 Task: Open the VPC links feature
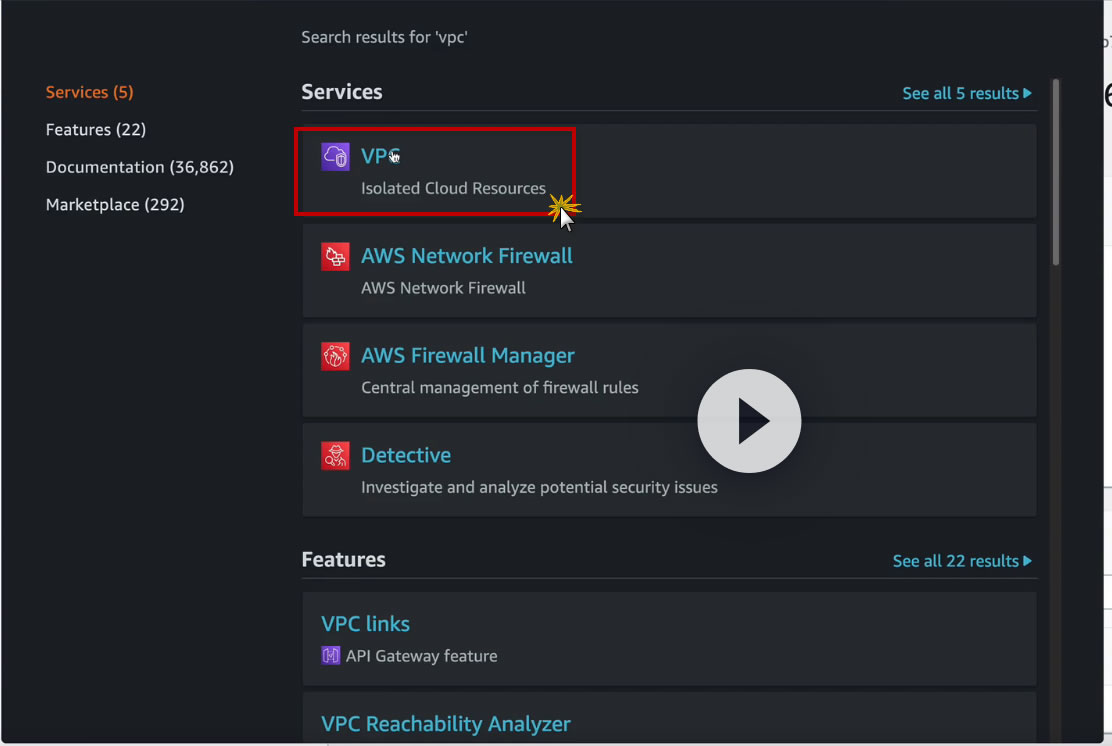pyautogui.click(x=365, y=624)
